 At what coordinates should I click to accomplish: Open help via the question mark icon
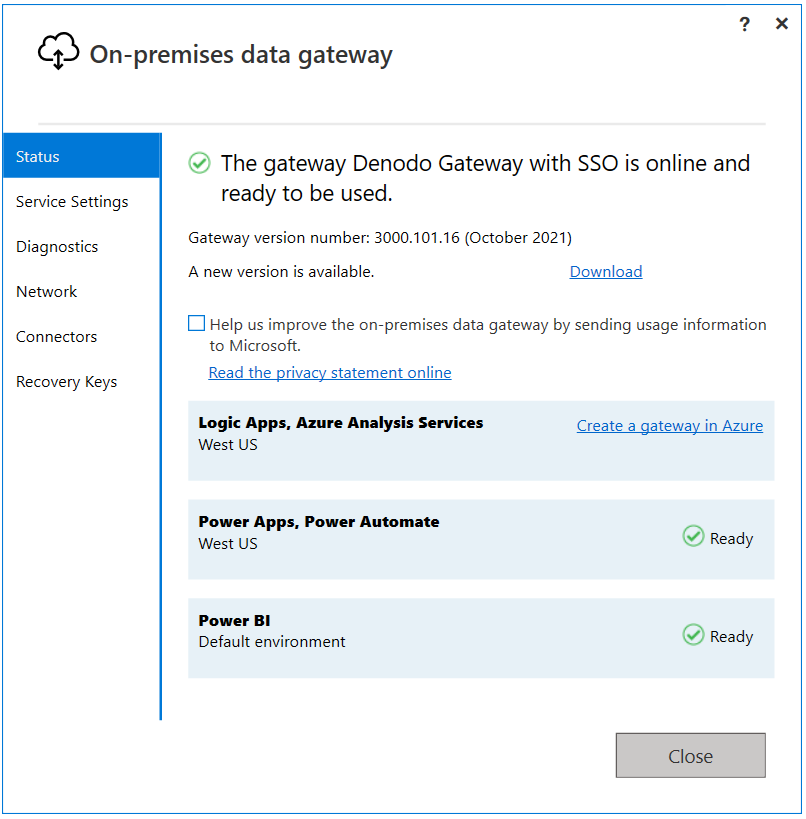point(744,24)
